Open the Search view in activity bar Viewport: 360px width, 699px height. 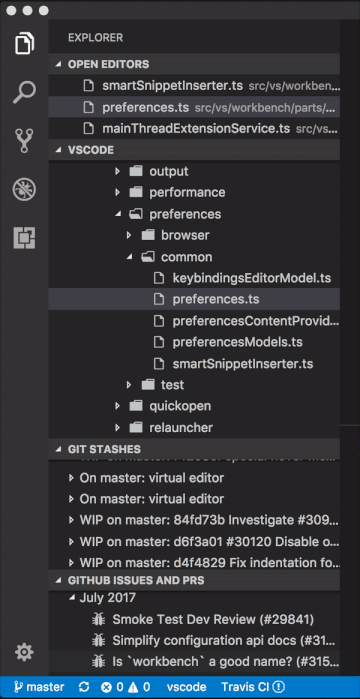tap(24, 93)
